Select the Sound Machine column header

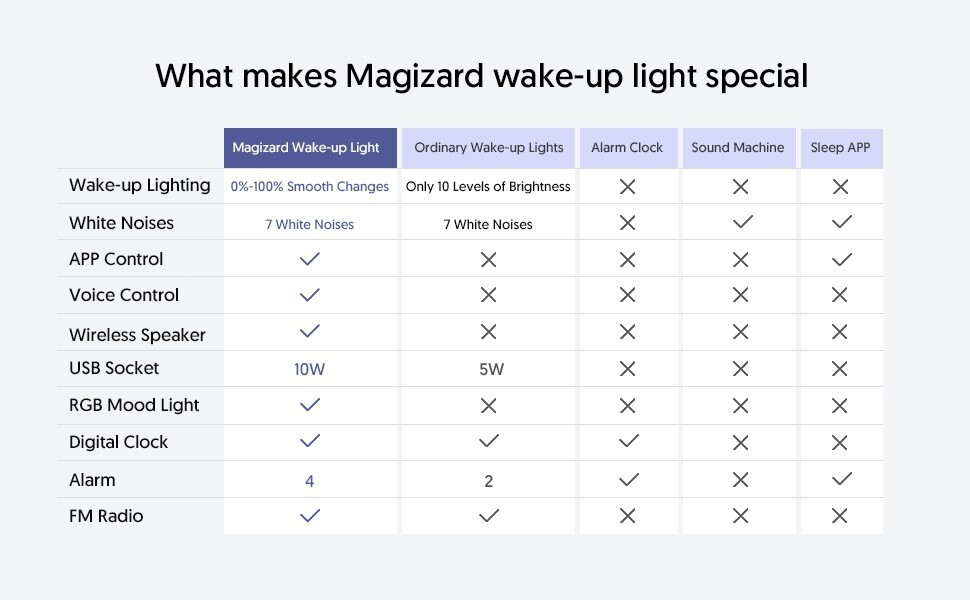(x=739, y=148)
